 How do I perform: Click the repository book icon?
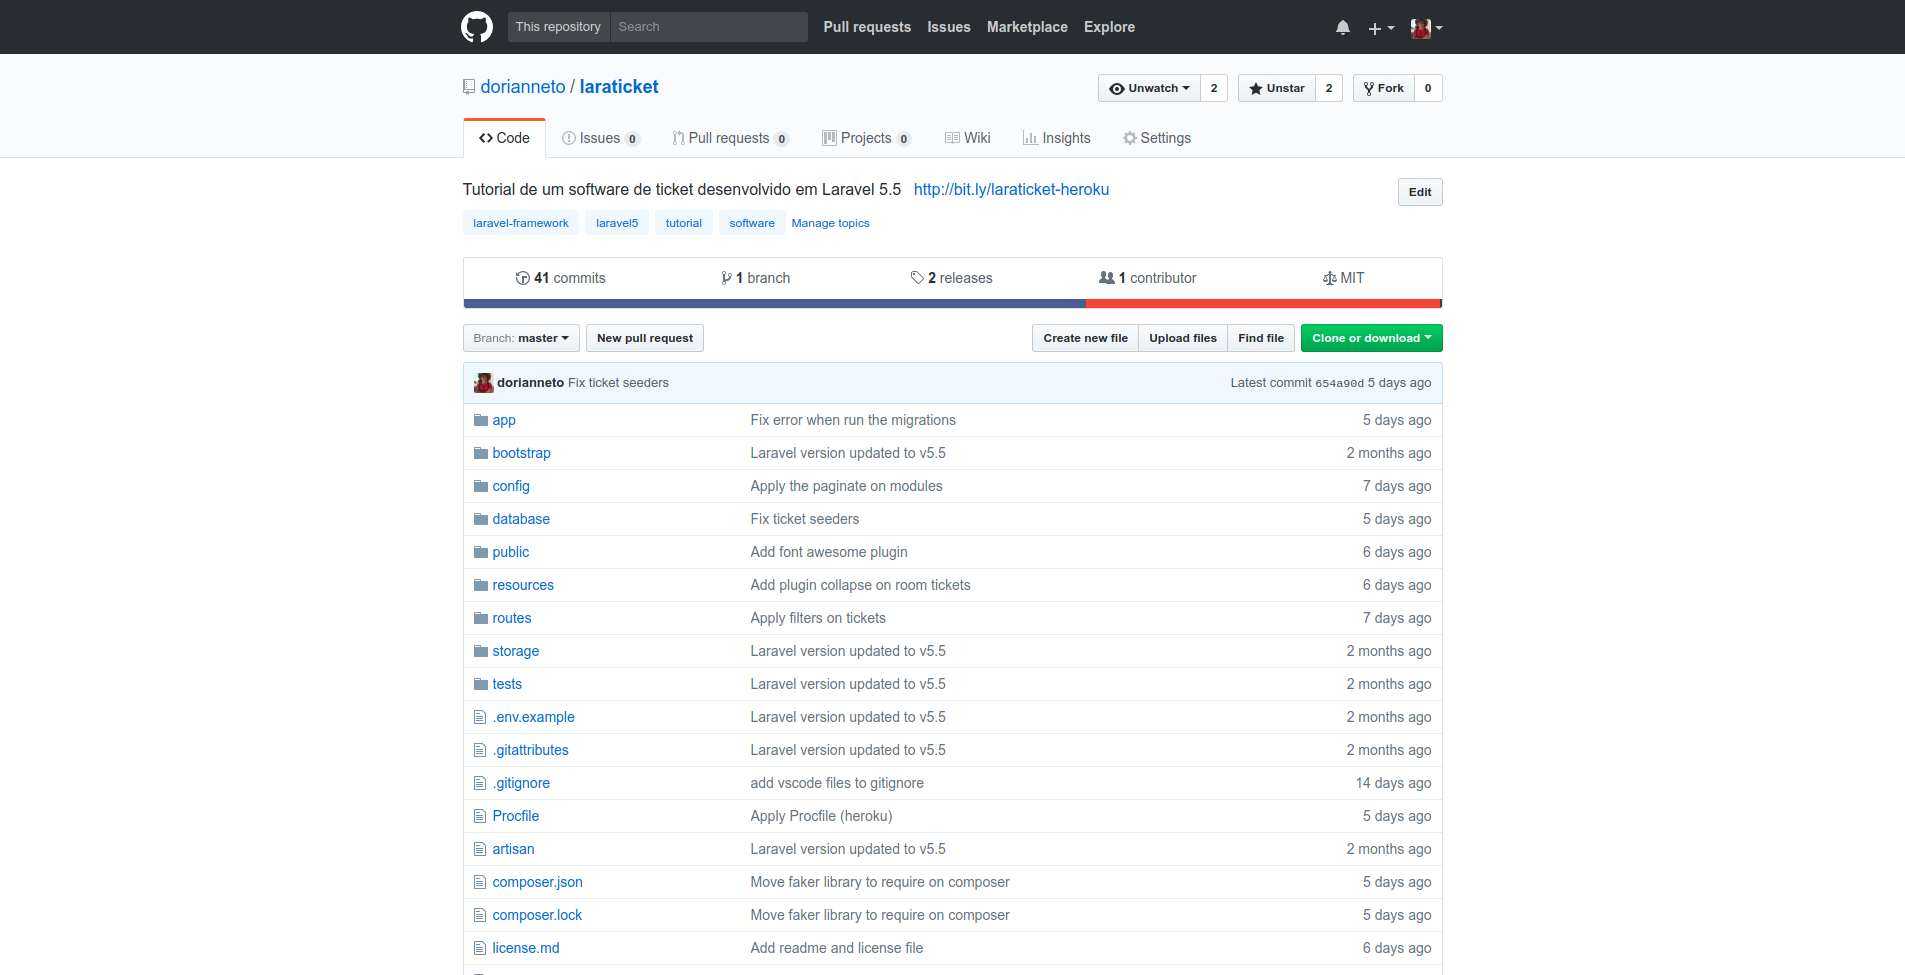[x=469, y=87]
